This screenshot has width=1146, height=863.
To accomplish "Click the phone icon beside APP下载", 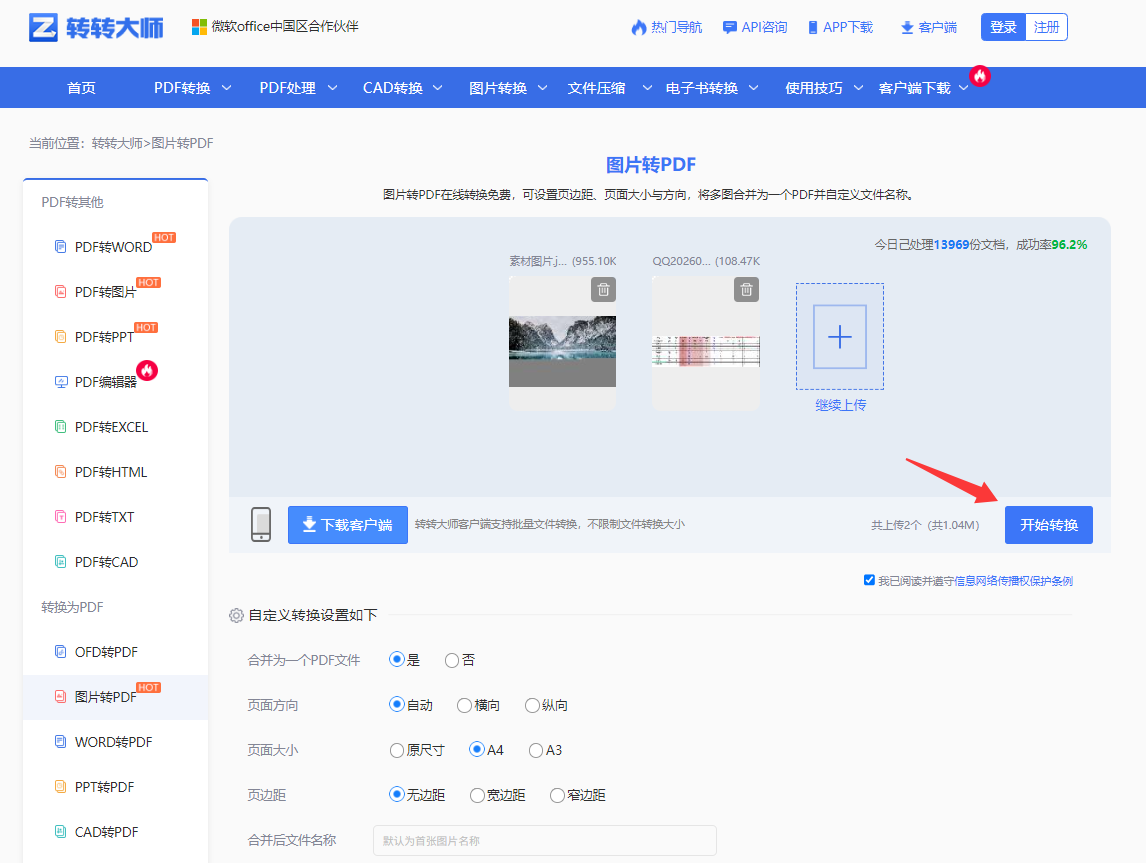I will (813, 28).
